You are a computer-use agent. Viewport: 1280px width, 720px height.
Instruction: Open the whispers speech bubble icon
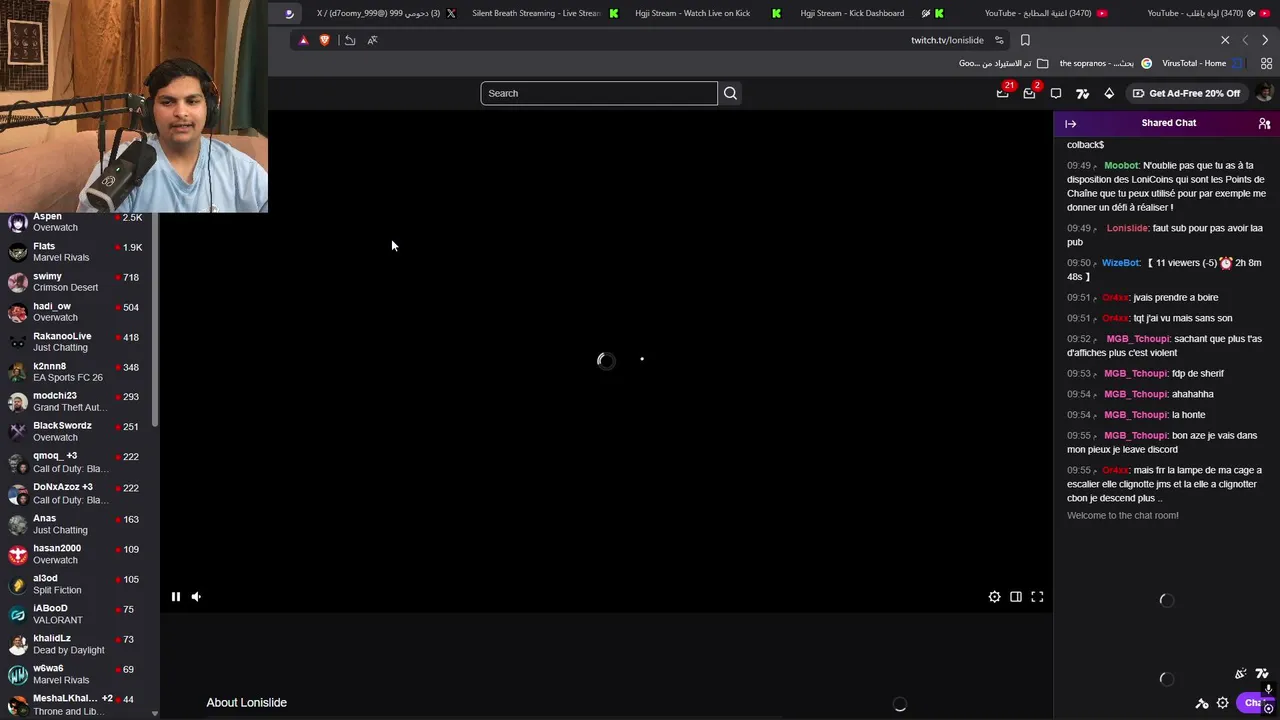tap(1056, 93)
